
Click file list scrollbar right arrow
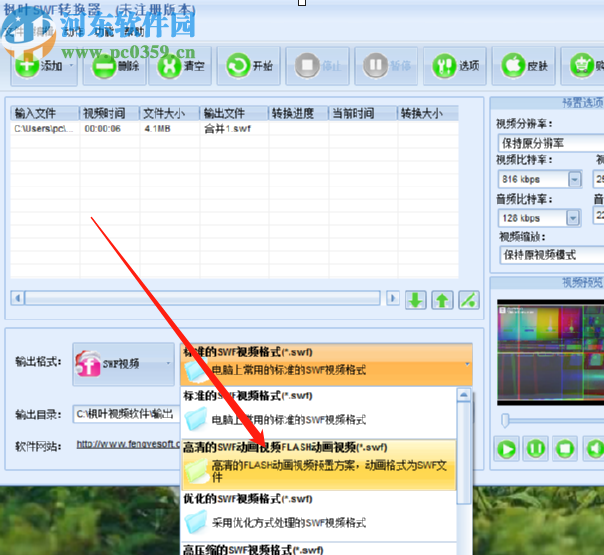[x=393, y=298]
